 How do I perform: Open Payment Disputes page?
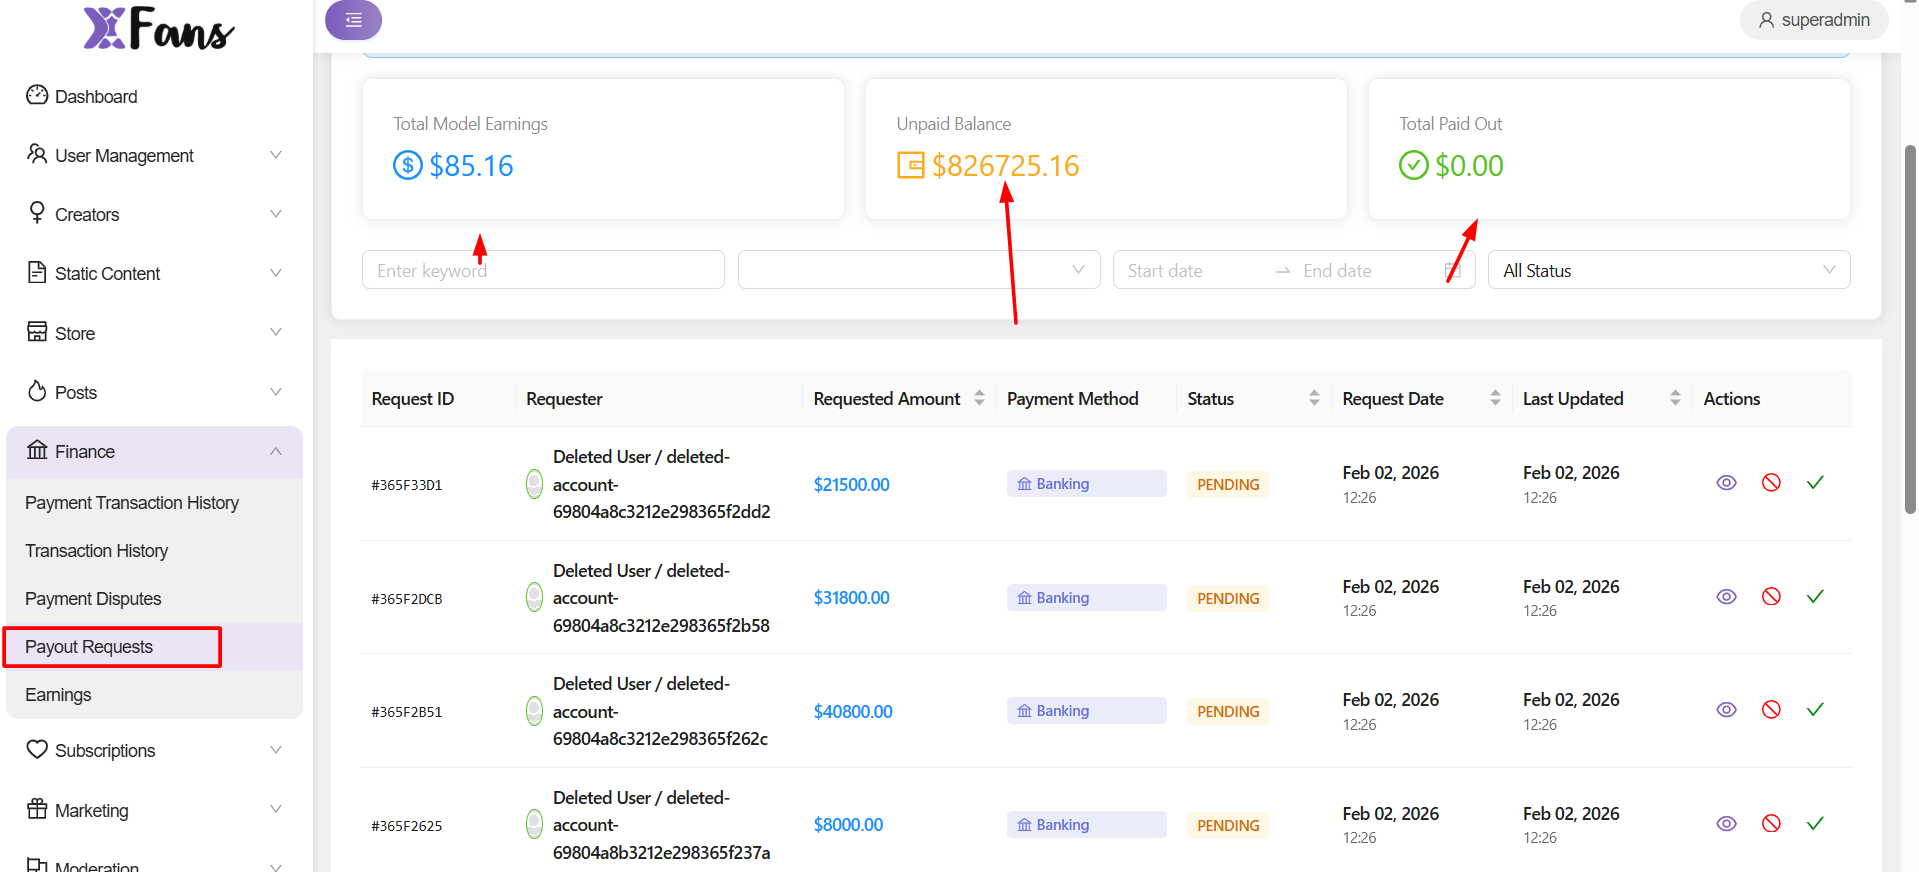pyautogui.click(x=93, y=599)
